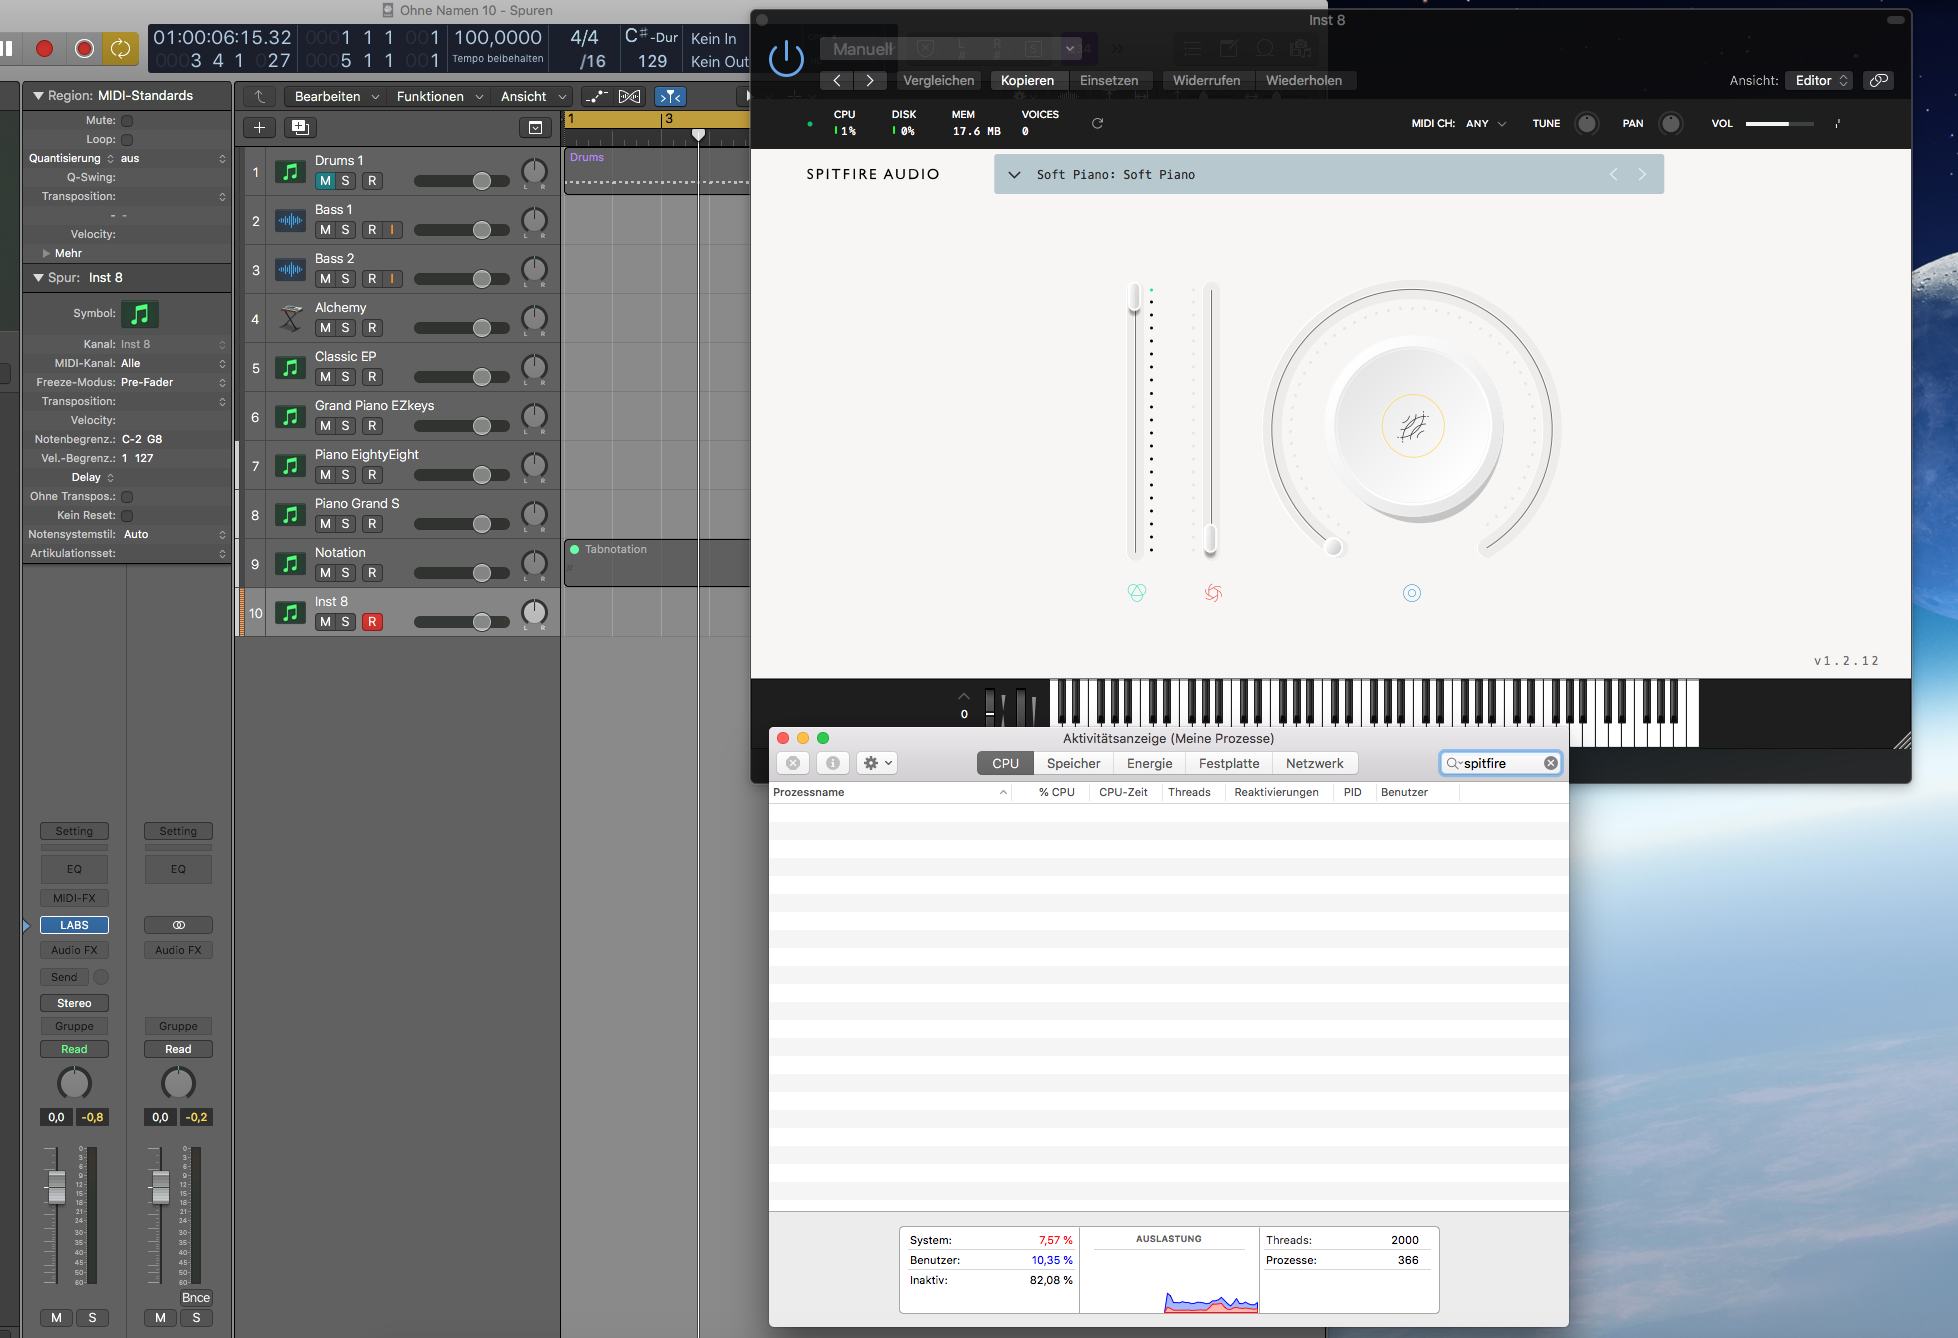Enable record on Classic EP track
Screen dimensions: 1958x1338
pyautogui.click(x=372, y=377)
